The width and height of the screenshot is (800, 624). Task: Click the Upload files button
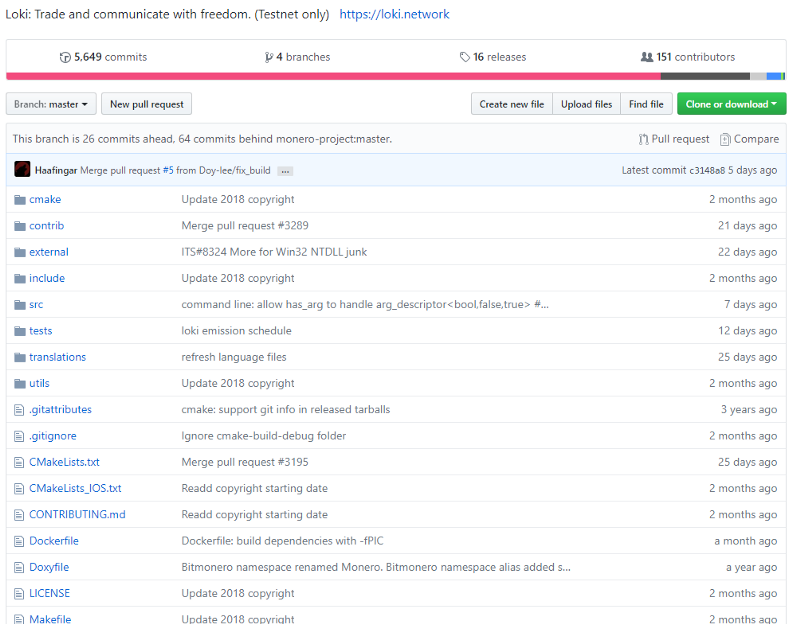587,104
